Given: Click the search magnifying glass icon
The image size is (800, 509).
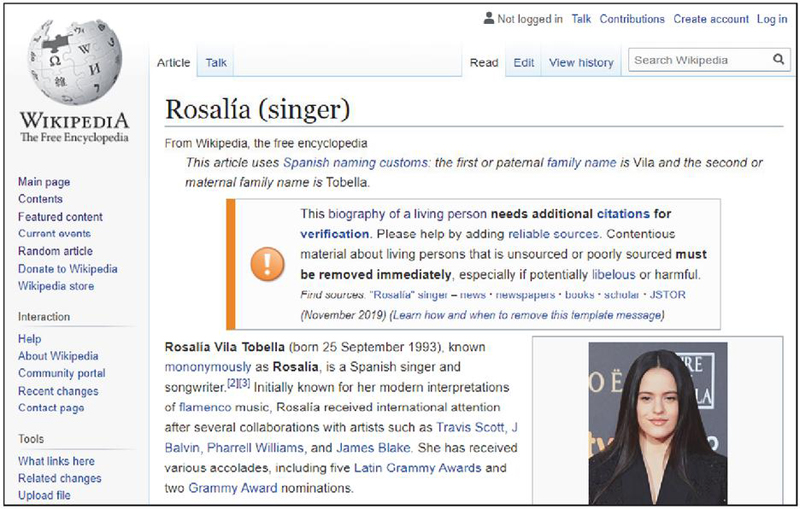Looking at the screenshot, I should tap(778, 60).
